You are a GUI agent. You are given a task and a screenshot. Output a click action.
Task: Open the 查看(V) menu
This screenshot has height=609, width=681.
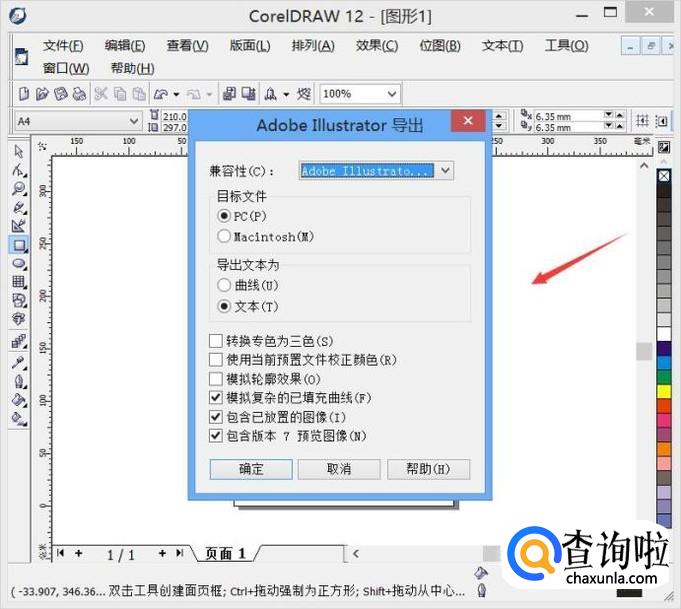point(188,46)
